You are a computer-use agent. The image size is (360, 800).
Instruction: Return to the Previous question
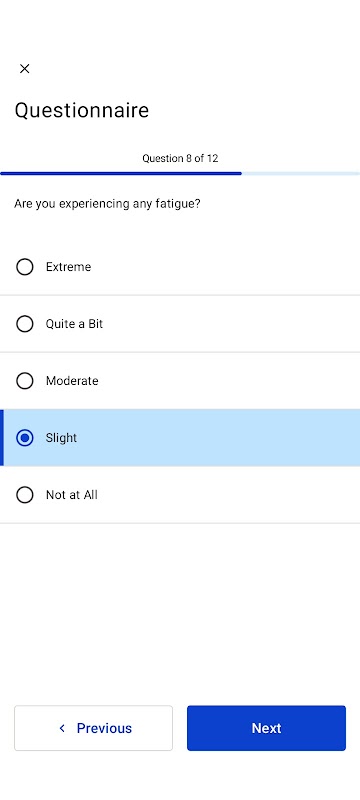pos(93,728)
